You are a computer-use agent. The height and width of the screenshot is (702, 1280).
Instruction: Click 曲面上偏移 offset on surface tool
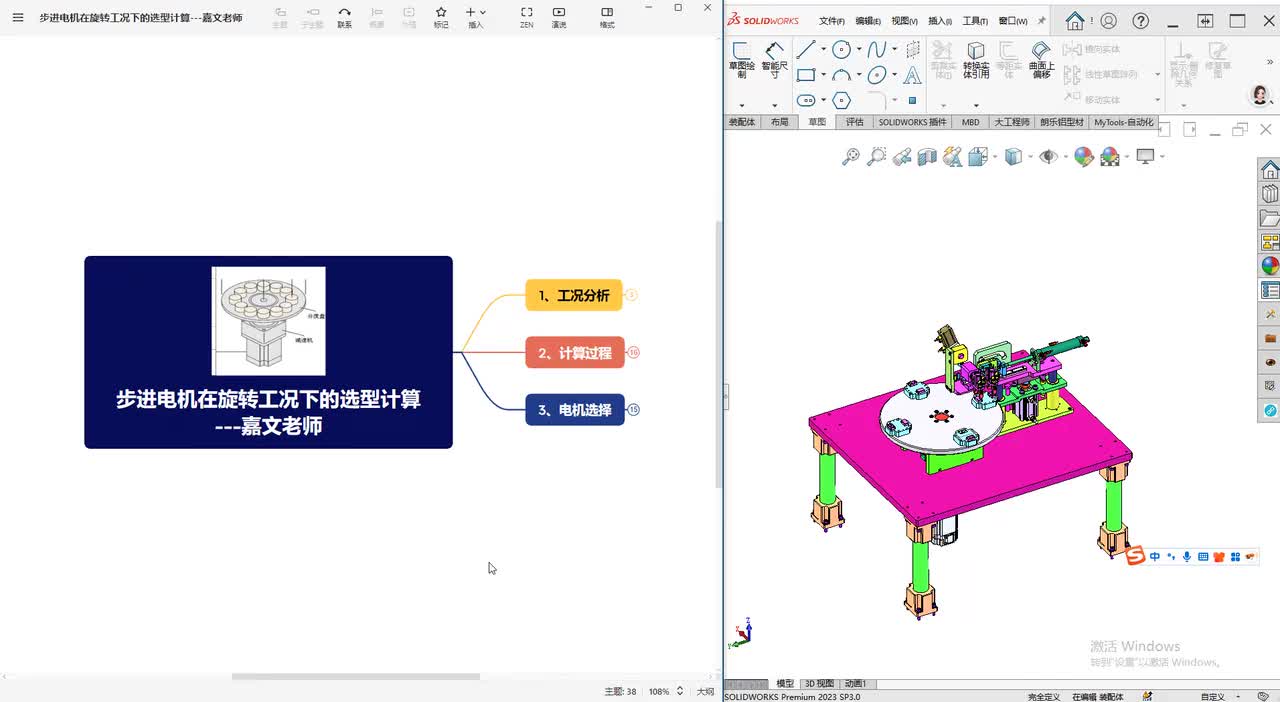coord(1041,60)
